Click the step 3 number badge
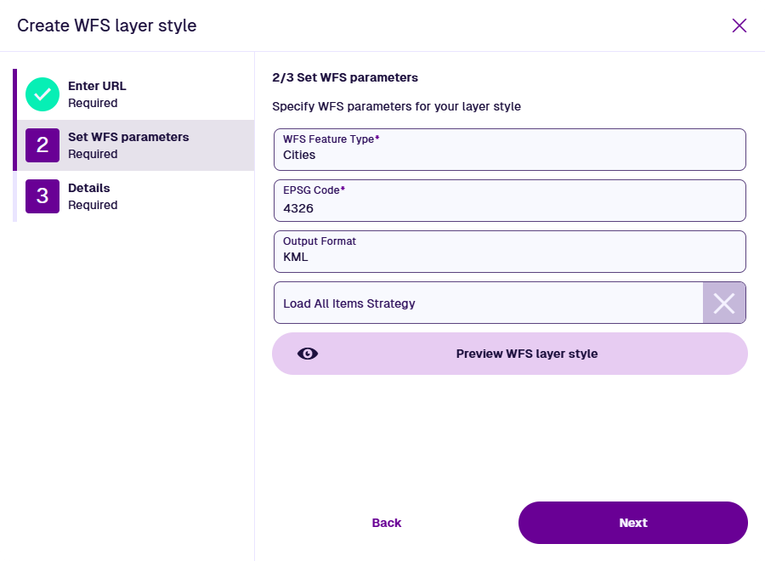The image size is (765, 561). point(42,196)
